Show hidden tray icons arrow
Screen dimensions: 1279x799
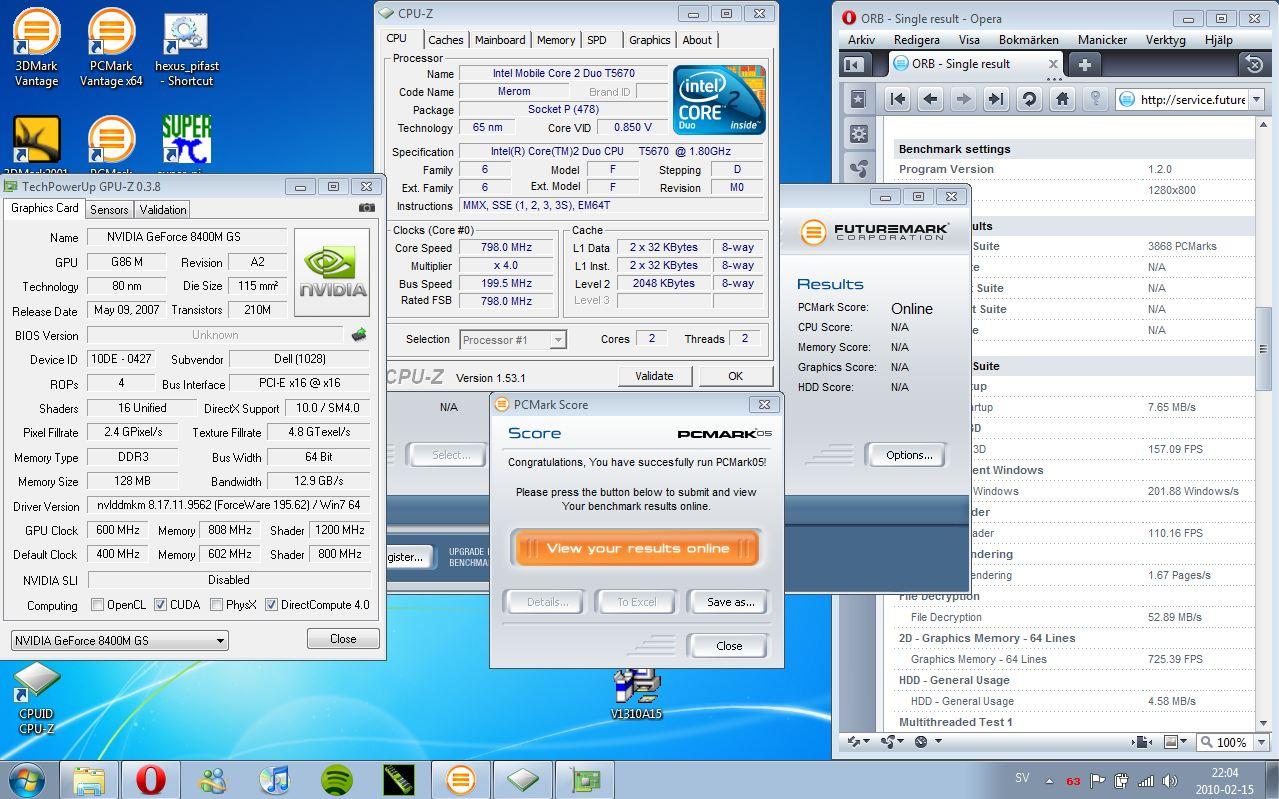(x=1049, y=781)
